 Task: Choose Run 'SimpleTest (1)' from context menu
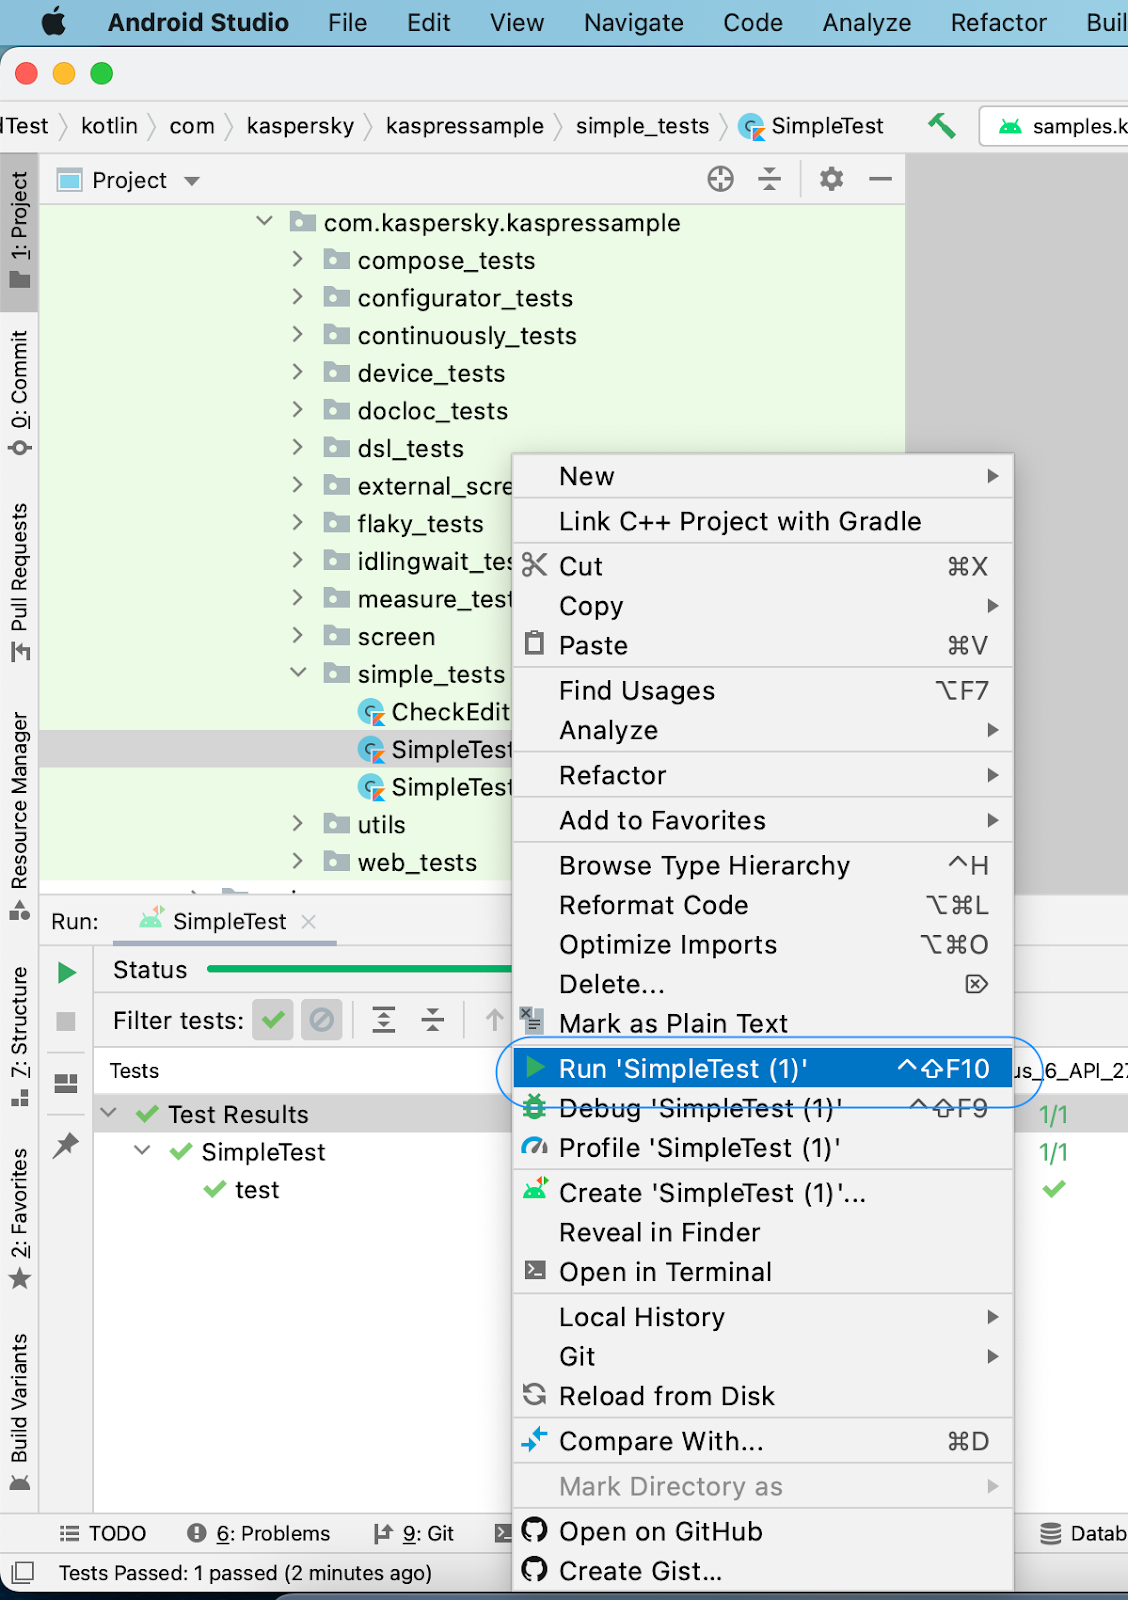click(763, 1069)
